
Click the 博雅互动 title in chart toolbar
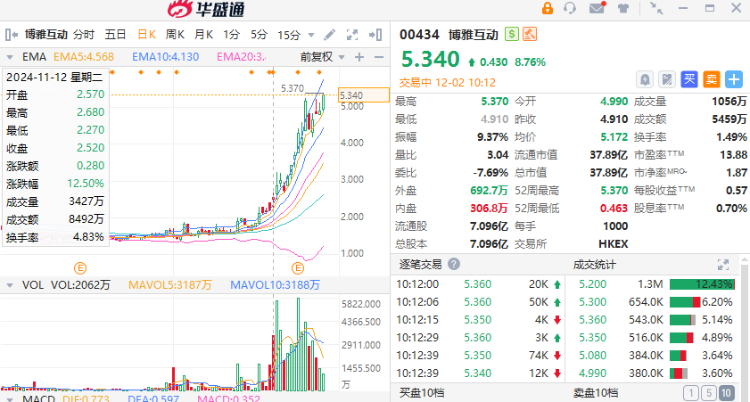click(46, 34)
